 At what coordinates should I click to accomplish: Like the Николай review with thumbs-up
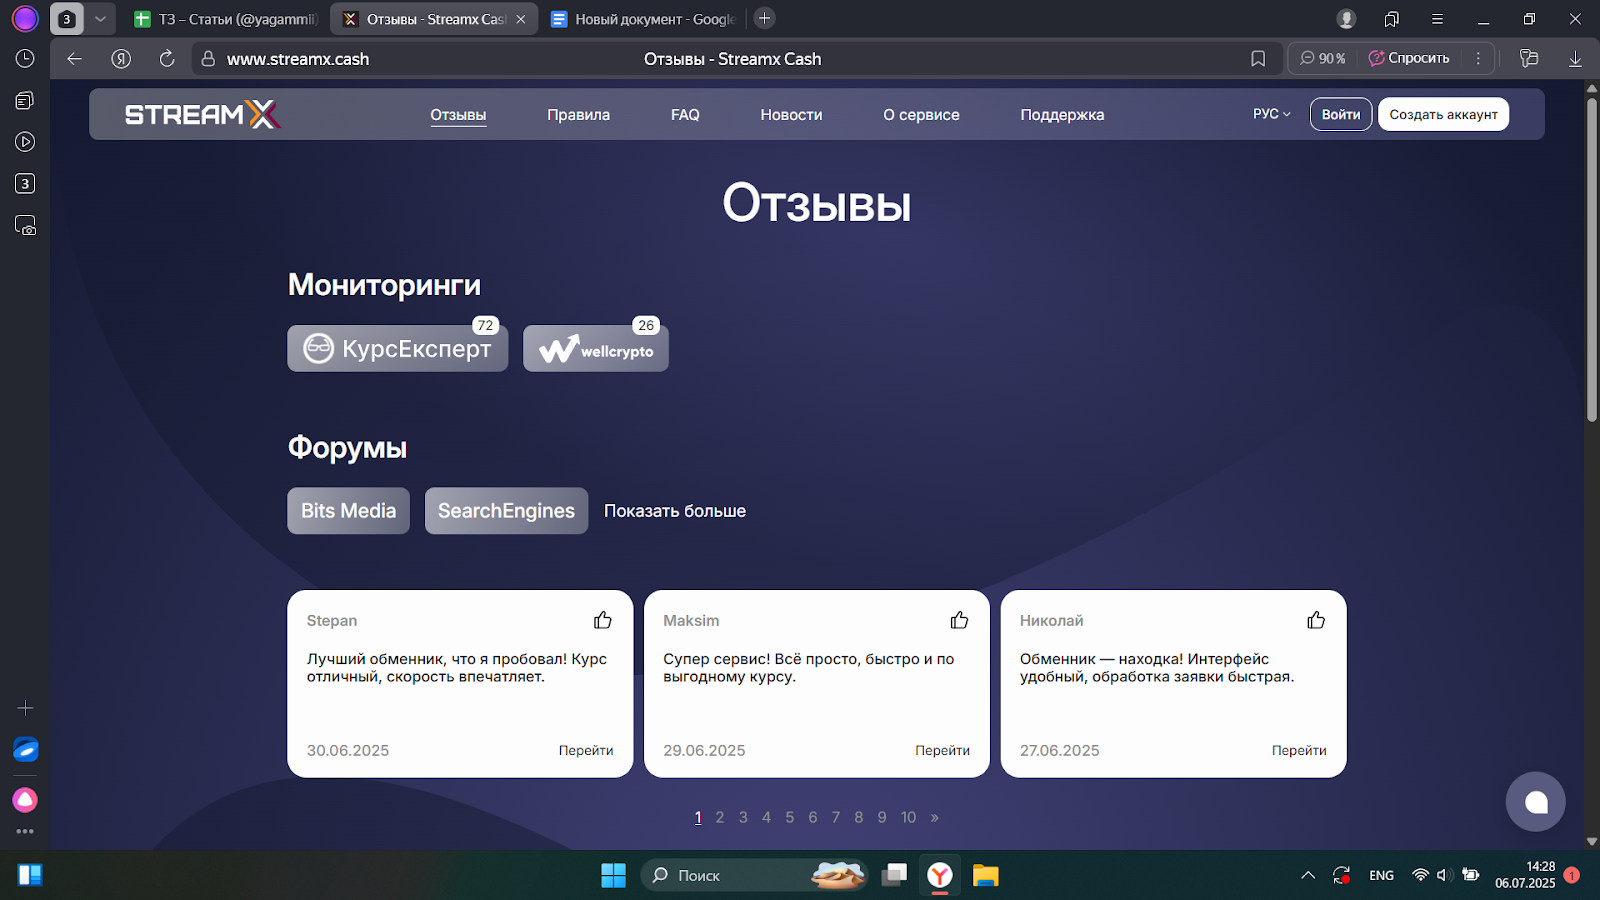(1316, 620)
